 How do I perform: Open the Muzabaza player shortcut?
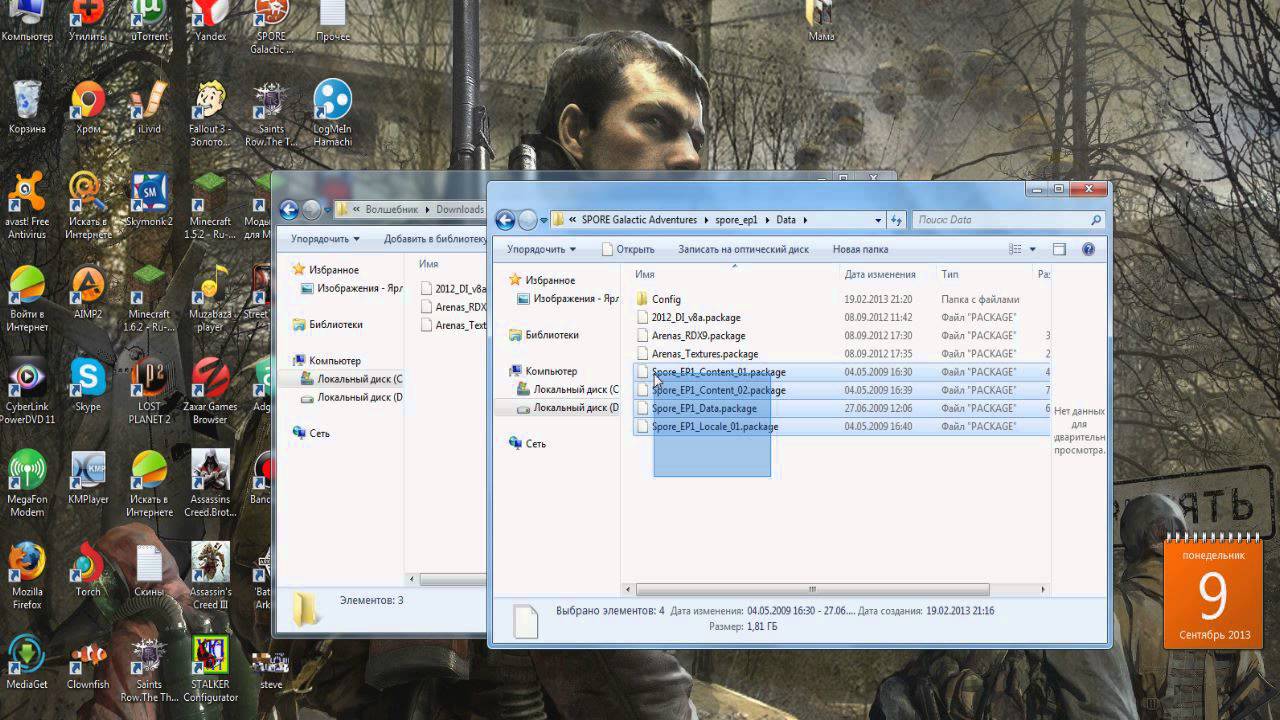point(210,297)
